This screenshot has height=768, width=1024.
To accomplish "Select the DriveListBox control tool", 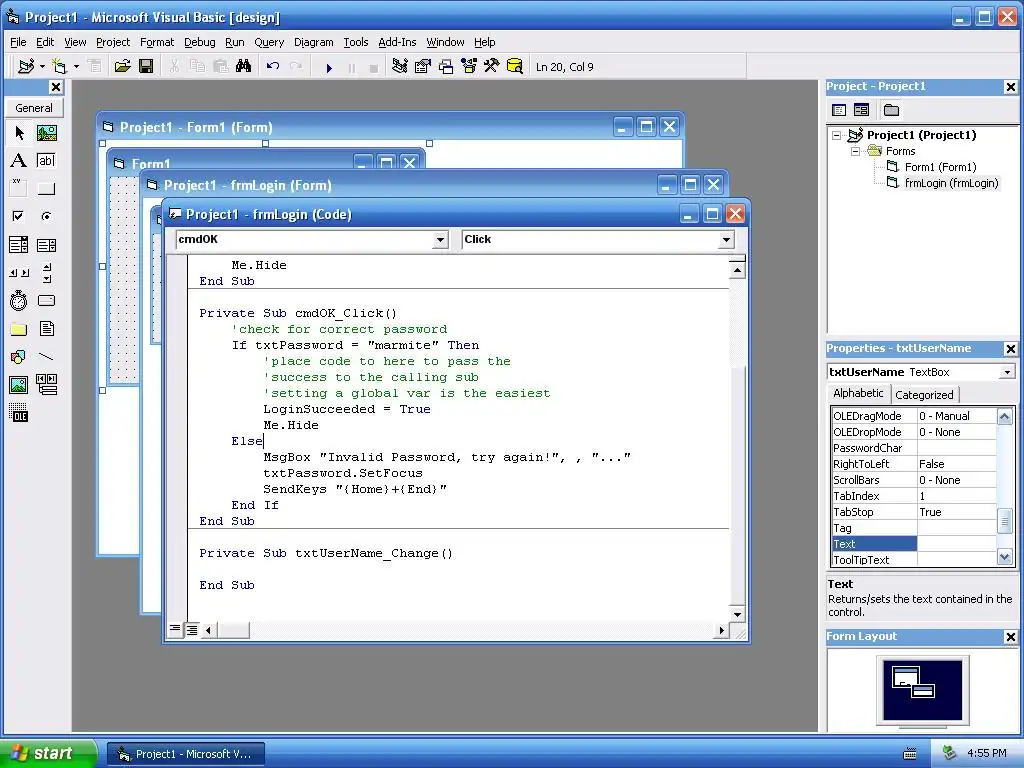I will point(46,300).
